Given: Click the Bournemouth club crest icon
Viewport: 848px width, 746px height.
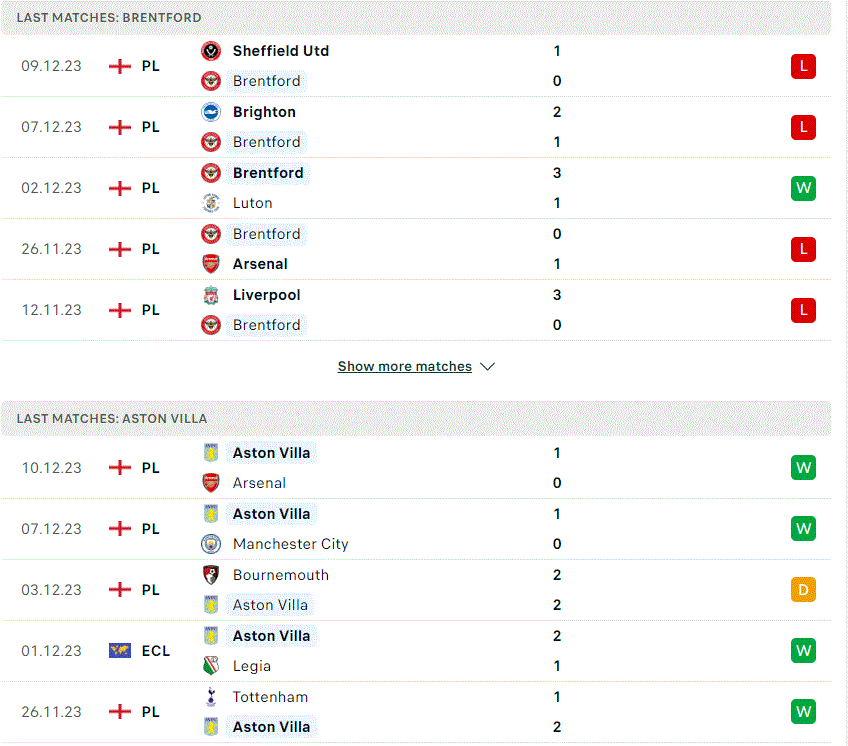Looking at the screenshot, I should tap(211, 575).
